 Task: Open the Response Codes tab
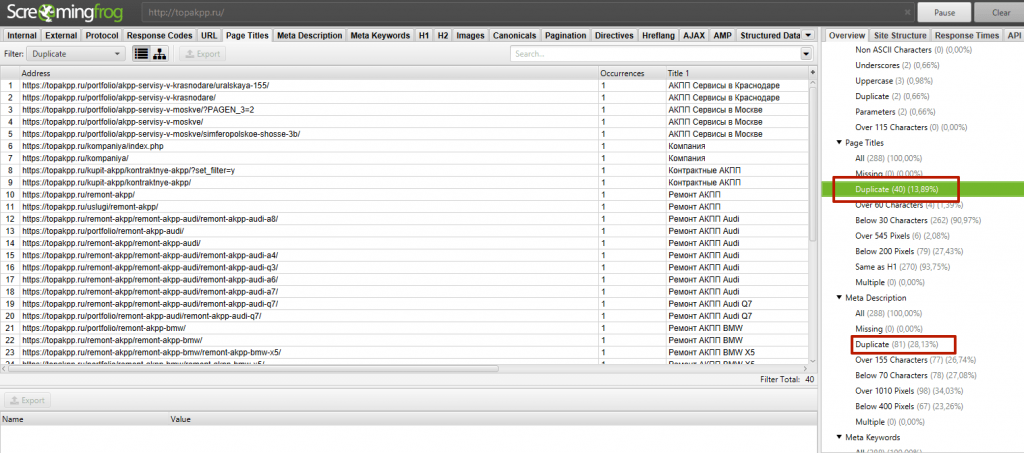(x=160, y=35)
